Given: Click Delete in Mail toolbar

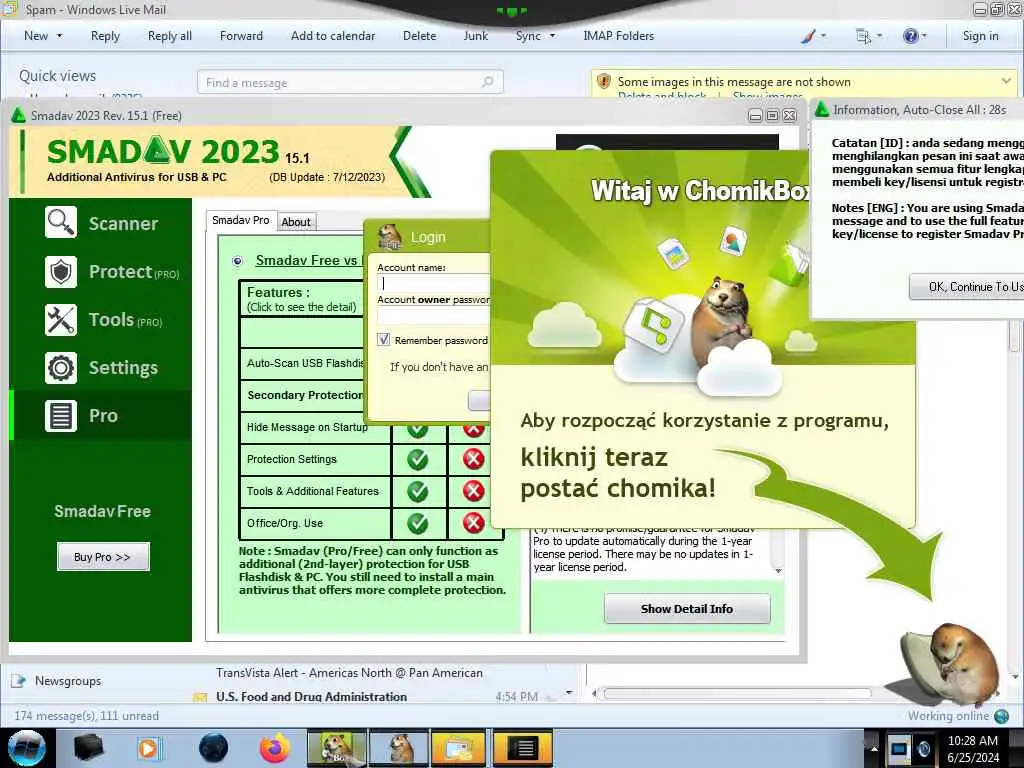Looking at the screenshot, I should (419, 36).
